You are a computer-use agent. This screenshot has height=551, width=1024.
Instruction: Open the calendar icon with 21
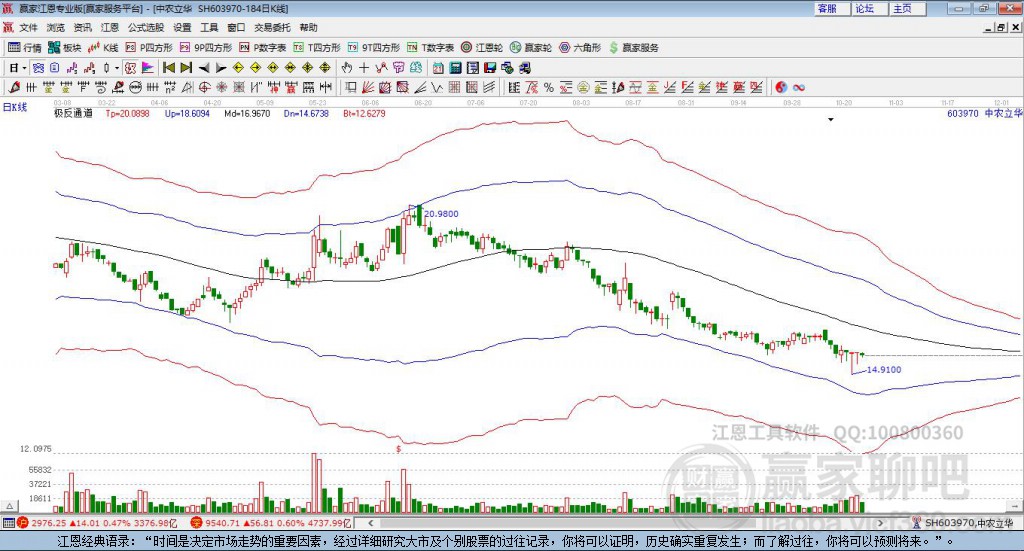(x=438, y=68)
